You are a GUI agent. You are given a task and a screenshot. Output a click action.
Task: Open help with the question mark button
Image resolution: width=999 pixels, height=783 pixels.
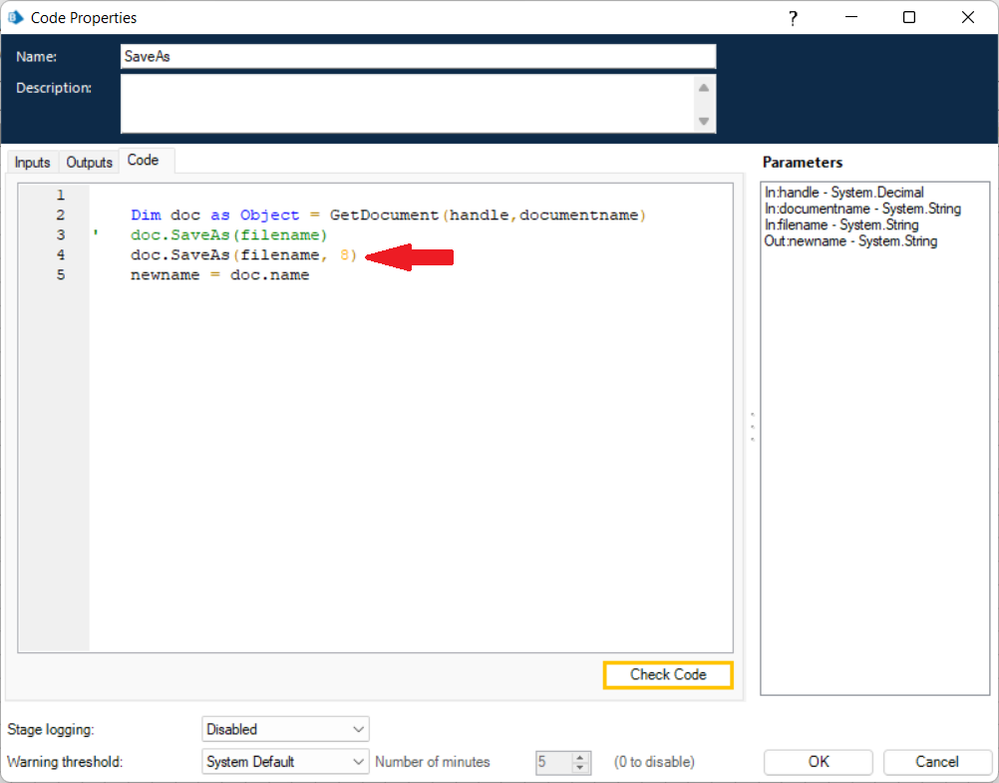(x=793, y=17)
